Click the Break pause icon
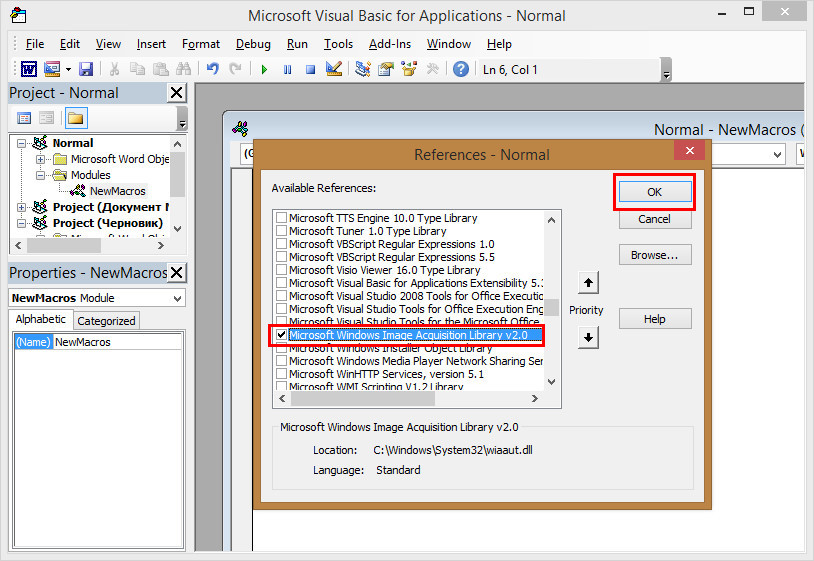 [x=287, y=69]
